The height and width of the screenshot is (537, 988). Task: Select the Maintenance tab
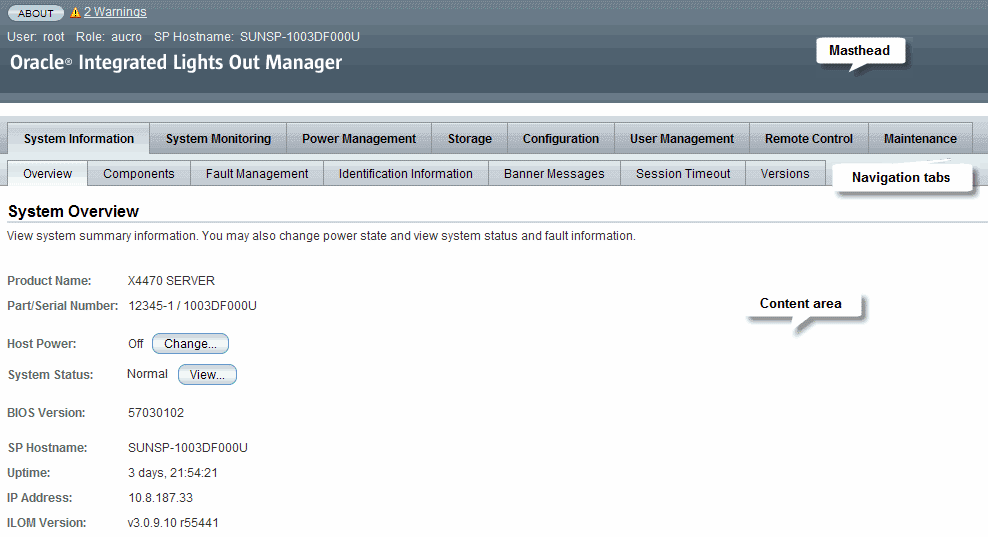920,139
